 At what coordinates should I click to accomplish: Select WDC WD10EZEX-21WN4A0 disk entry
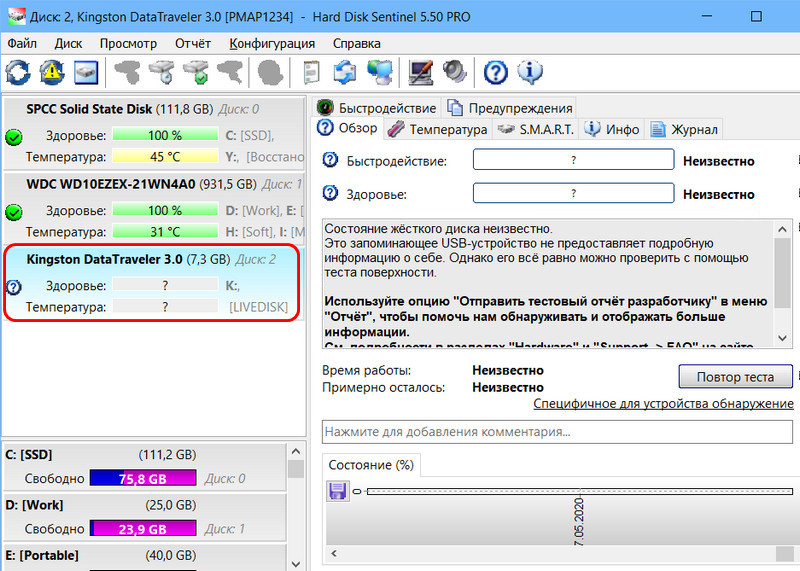154,208
